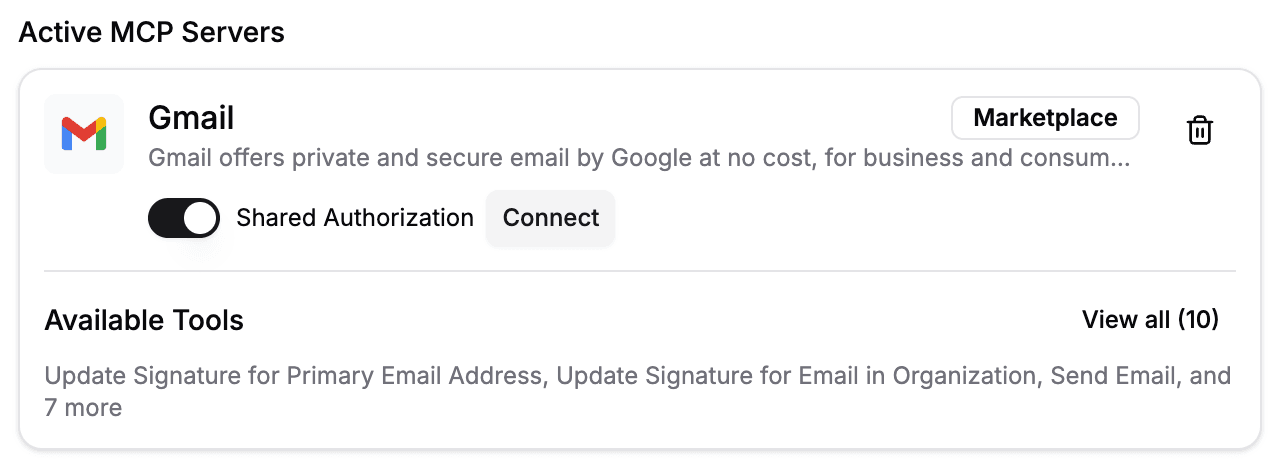This screenshot has height=468, width=1278.
Task: Click the truncated ellipsis of Gmail description
Action: pos(1120,160)
